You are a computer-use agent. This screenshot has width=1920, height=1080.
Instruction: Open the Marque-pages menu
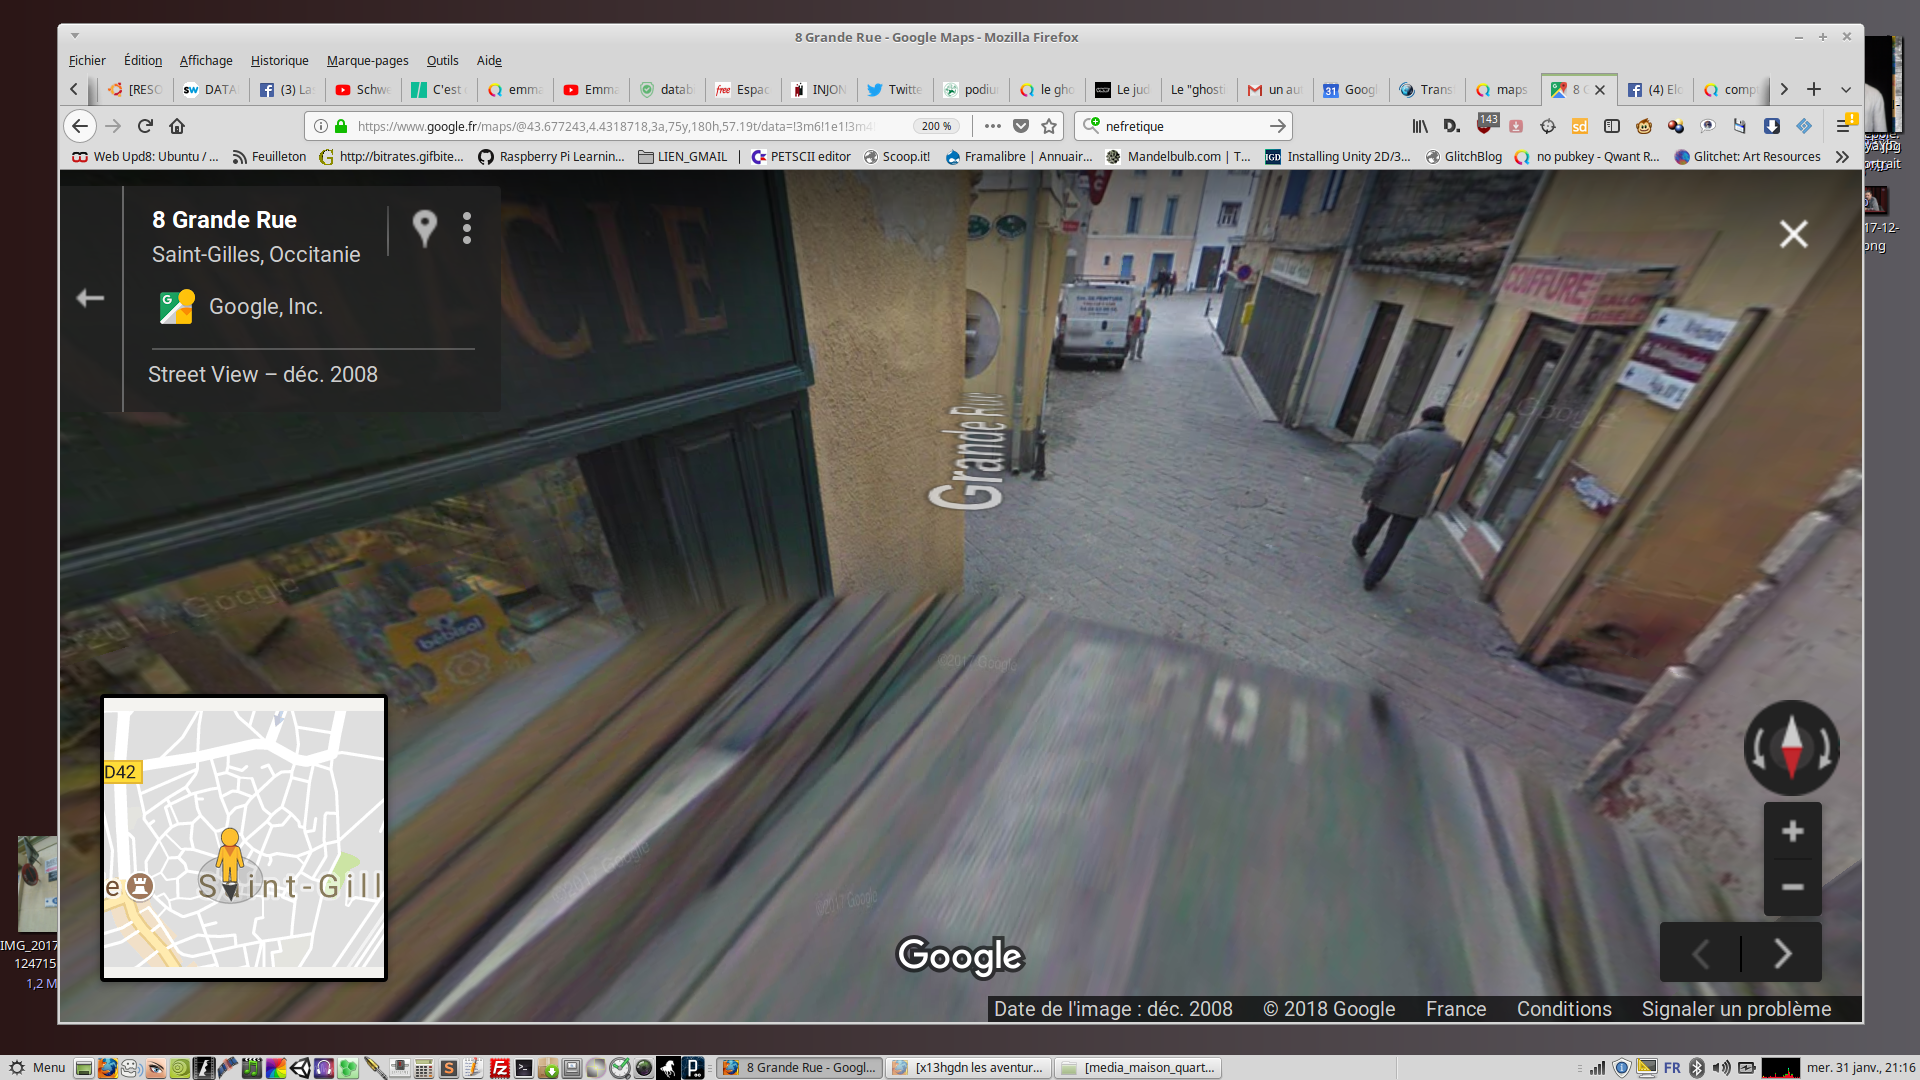click(367, 61)
